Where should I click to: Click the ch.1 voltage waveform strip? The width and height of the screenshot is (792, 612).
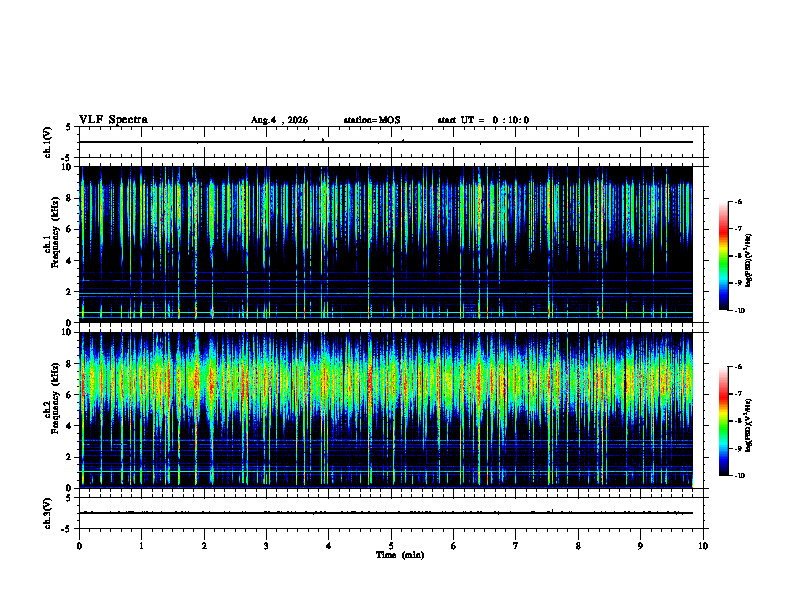[x=391, y=142]
